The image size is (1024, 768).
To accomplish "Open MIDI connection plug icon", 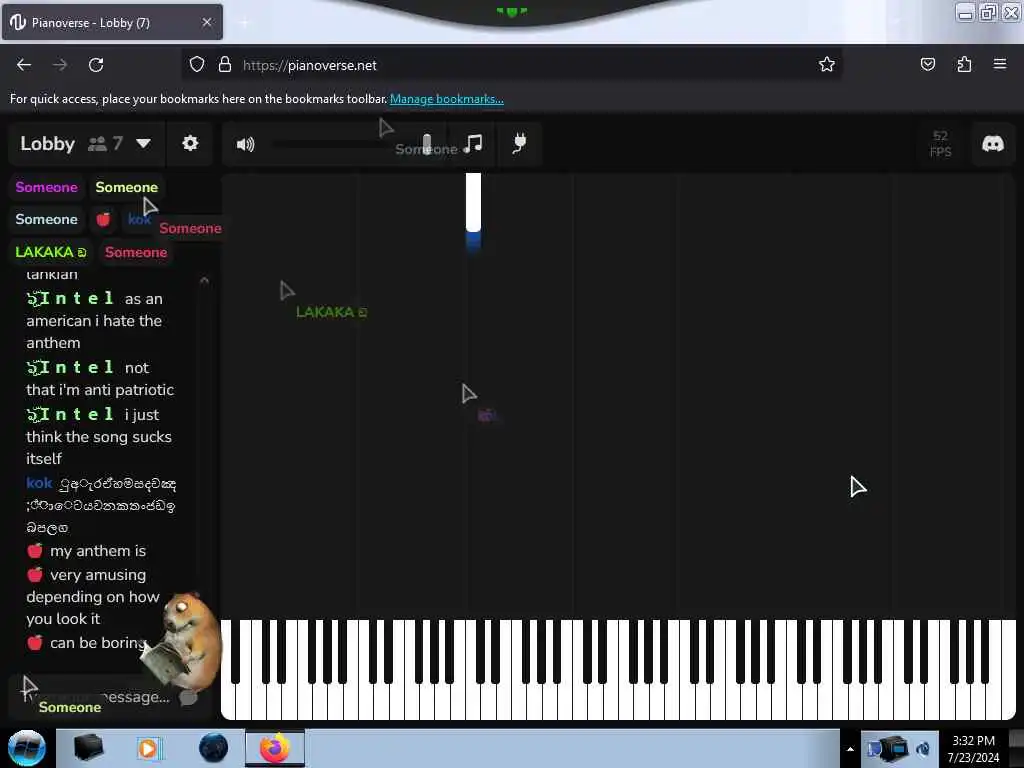I will click(520, 144).
